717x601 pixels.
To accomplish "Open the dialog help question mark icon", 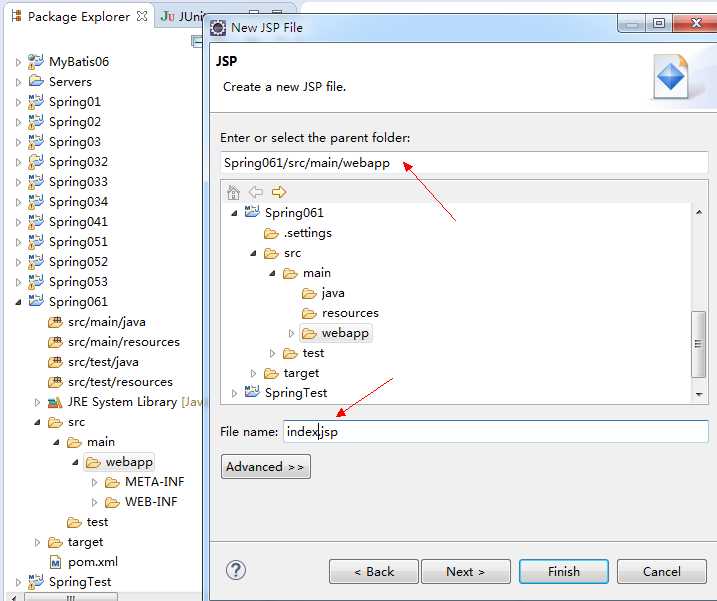I will point(236,570).
